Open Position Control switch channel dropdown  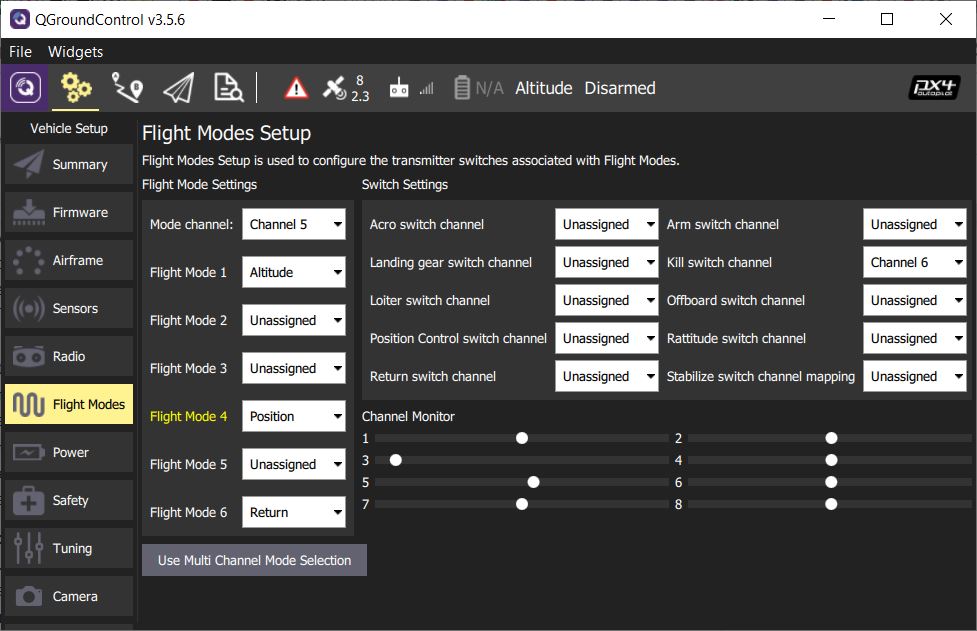606,338
